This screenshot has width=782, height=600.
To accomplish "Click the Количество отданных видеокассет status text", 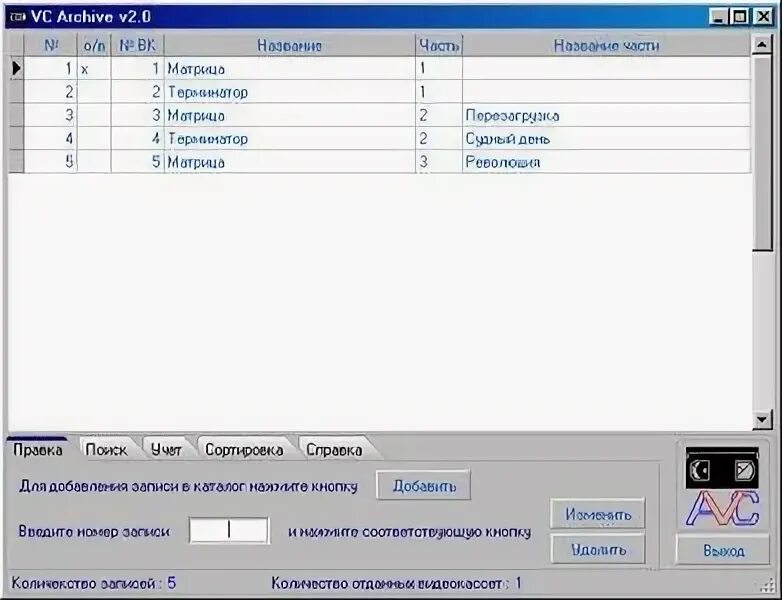I will click(x=396, y=583).
